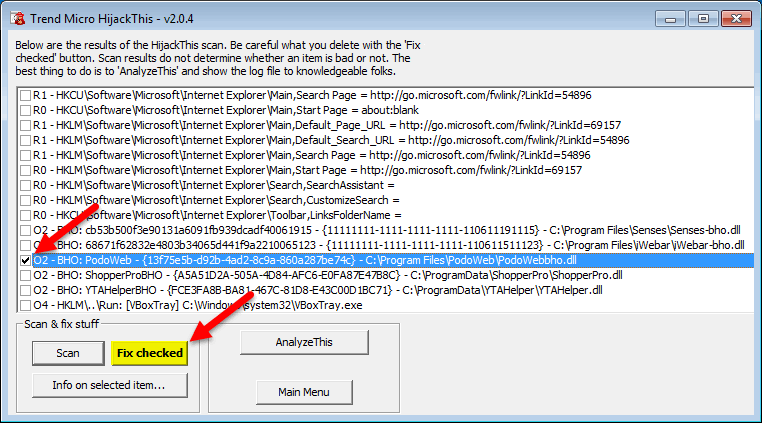
Task: Tick the ShopperProBHO entry checkbox
Action: point(25,276)
